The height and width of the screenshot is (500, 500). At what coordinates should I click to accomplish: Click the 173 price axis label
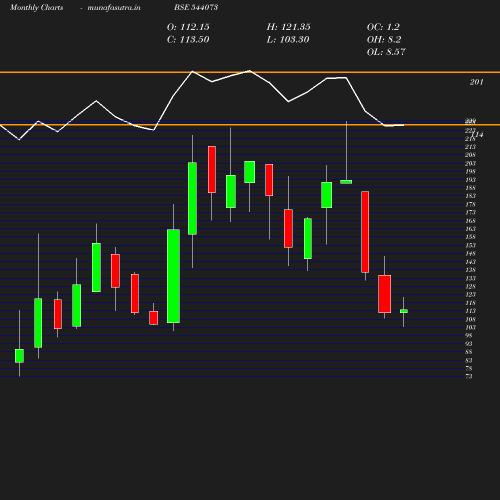tap(471, 212)
